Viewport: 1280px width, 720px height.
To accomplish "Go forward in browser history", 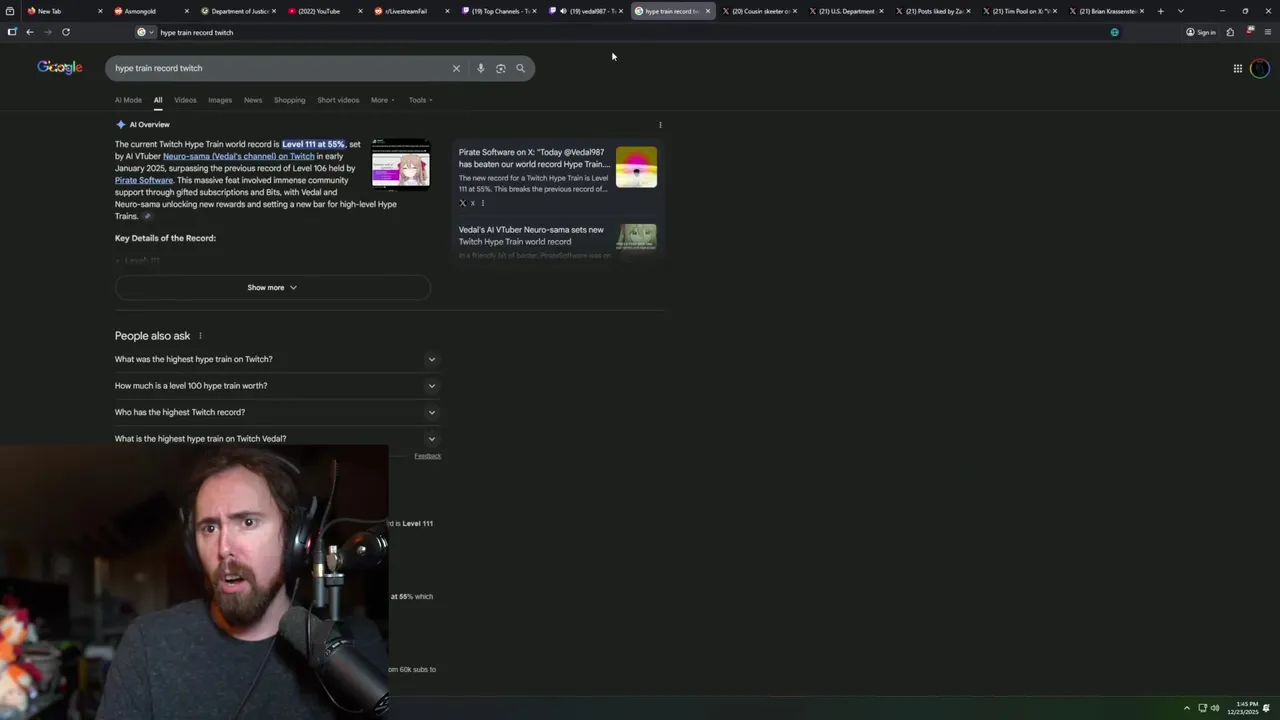I will 48,32.
